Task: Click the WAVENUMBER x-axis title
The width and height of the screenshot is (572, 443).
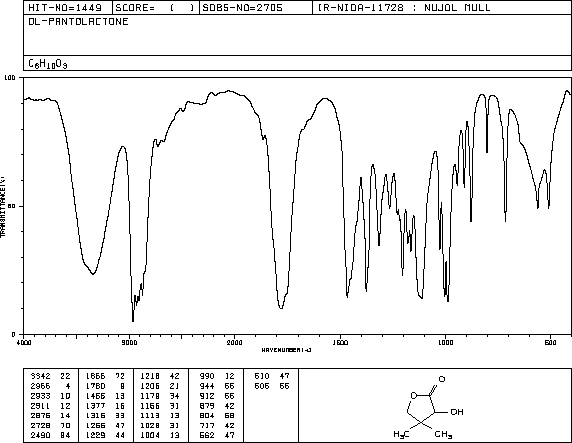Action: point(286,350)
